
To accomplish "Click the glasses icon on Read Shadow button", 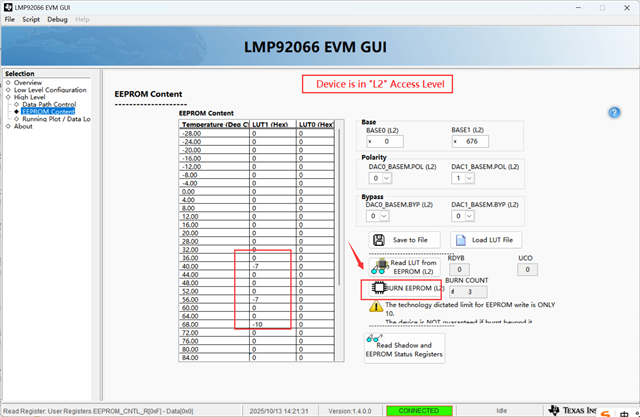I will pyautogui.click(x=374, y=338).
